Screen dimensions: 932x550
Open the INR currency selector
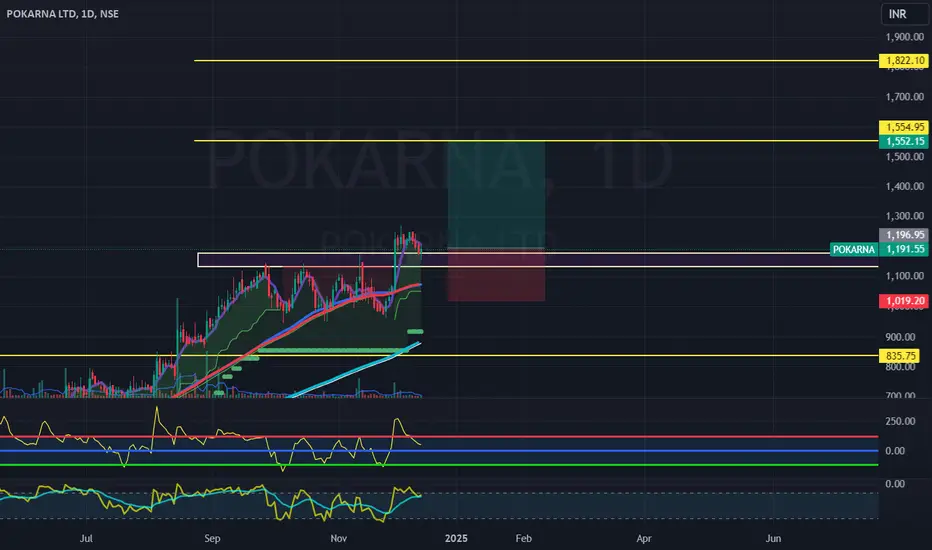(904, 13)
